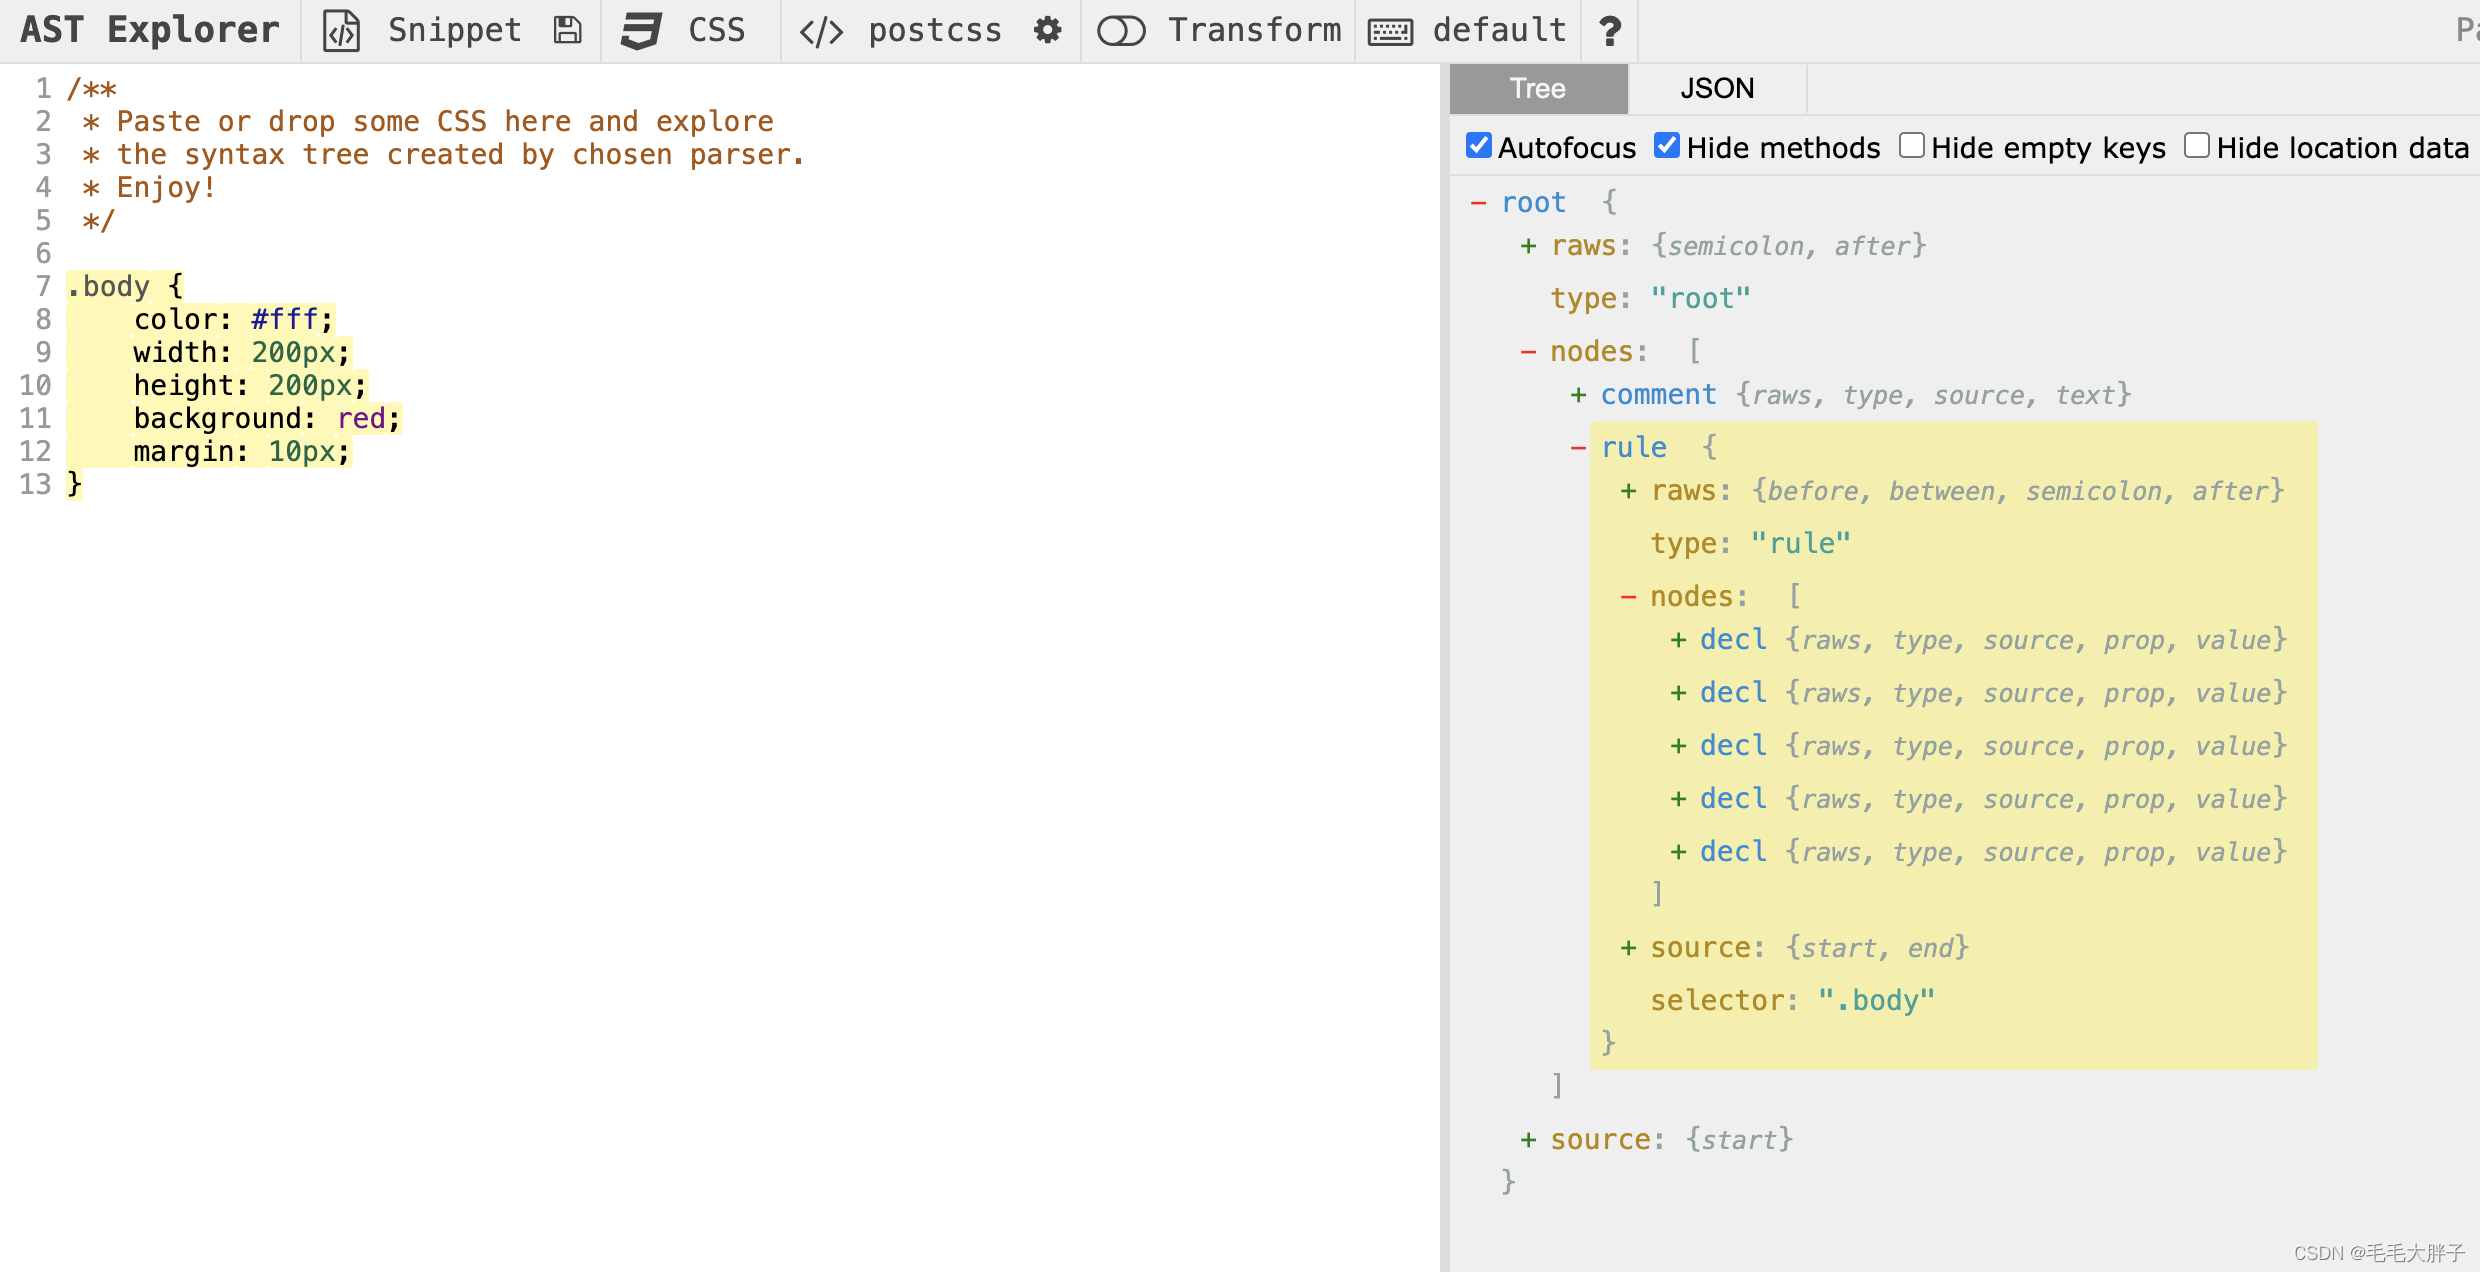This screenshot has width=2480, height=1272.
Task: Click the CSS3 language icon
Action: coord(641,30)
